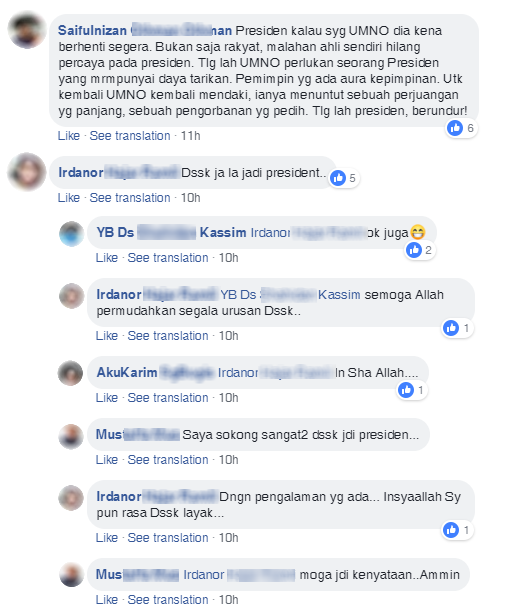The image size is (511, 611).
Task: See translation of 'moga jdi kenyataan' reply
Action: [x=168, y=599]
